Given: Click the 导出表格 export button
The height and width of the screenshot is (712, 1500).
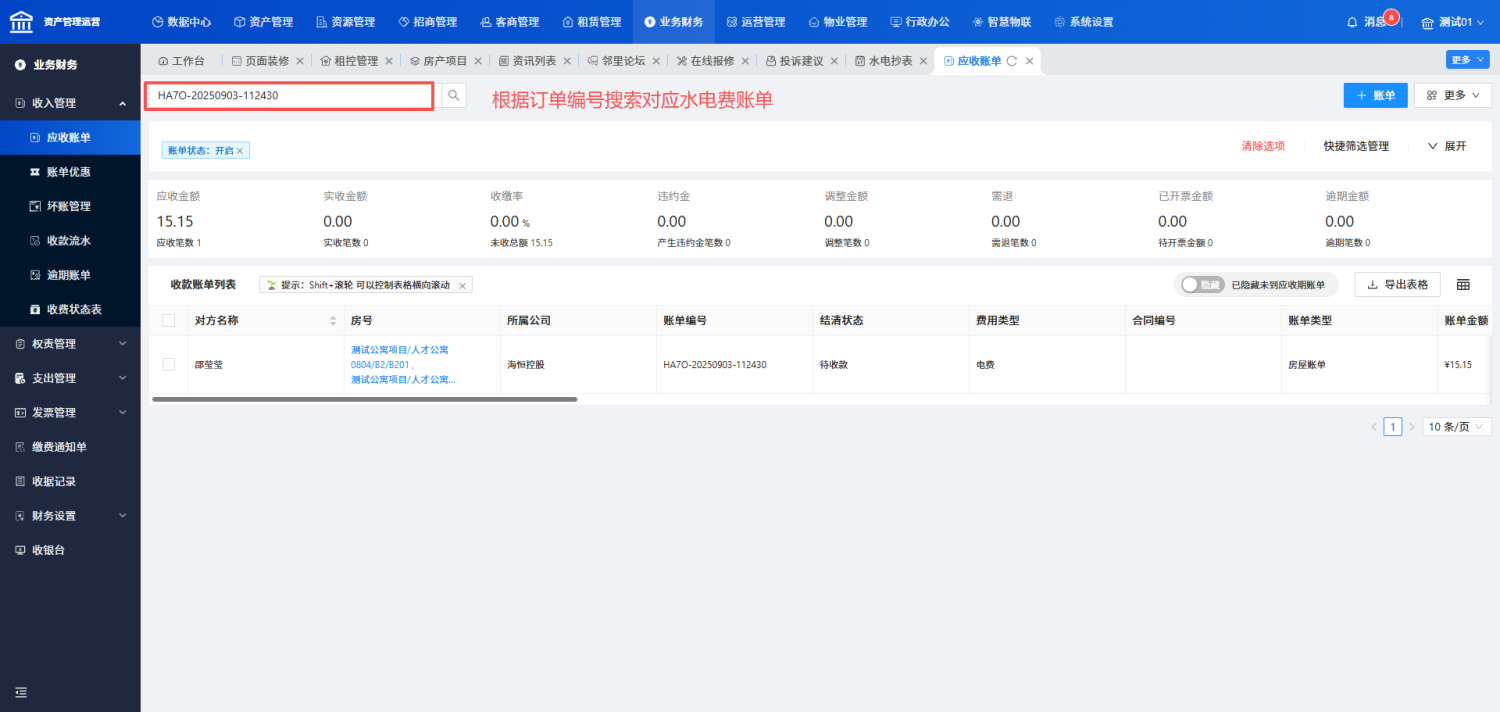Looking at the screenshot, I should 1397,285.
